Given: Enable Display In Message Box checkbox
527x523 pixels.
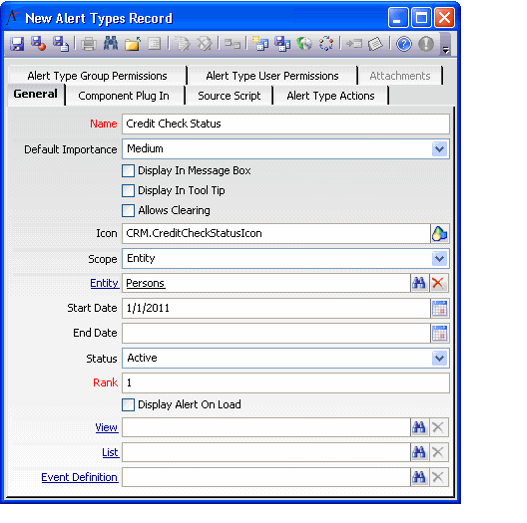Looking at the screenshot, I should click(128, 171).
